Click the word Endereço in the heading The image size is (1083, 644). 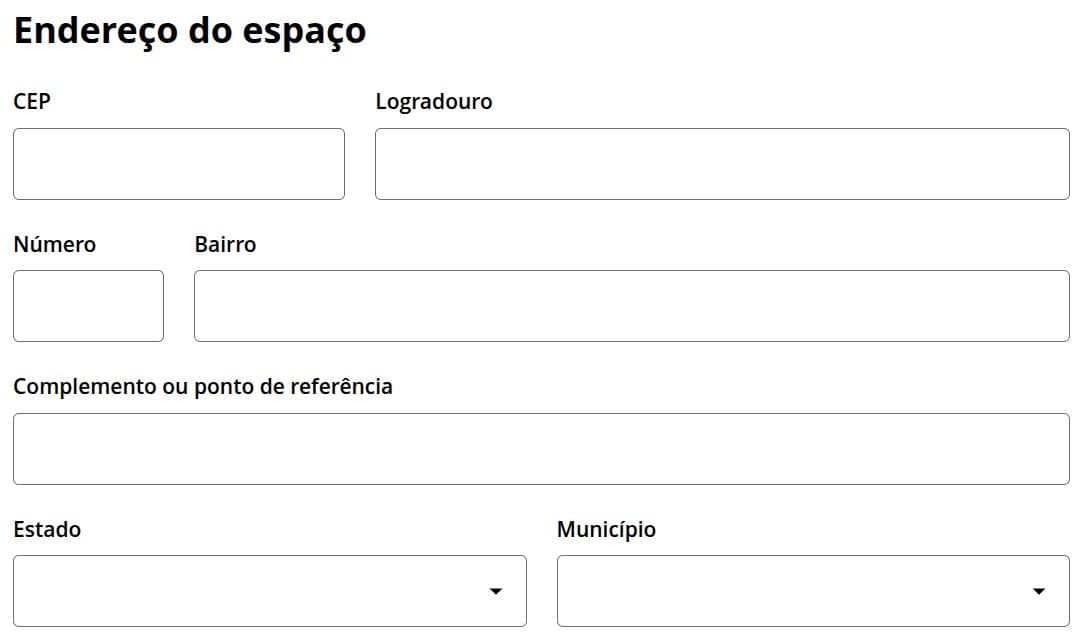pyautogui.click(x=96, y=32)
